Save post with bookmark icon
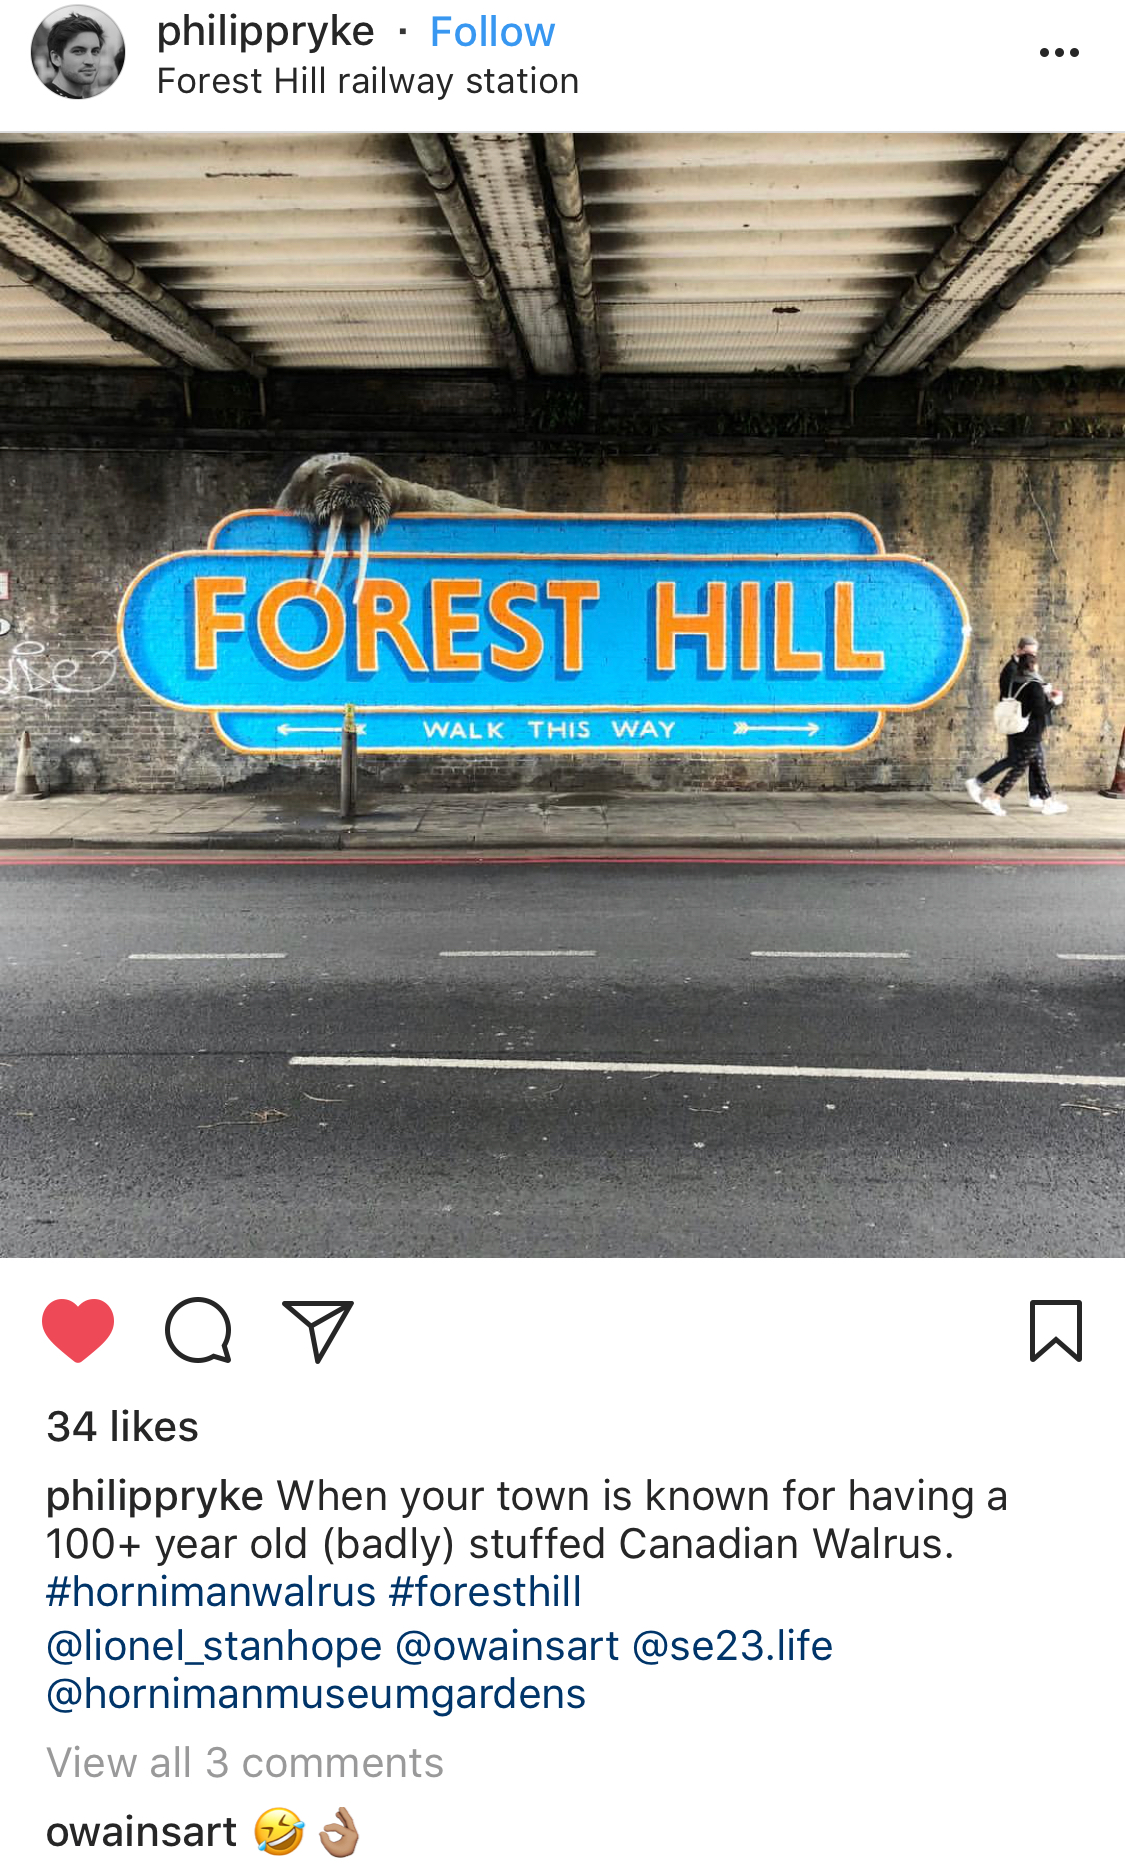Screen dimensions: 1125x1871 1056,1331
